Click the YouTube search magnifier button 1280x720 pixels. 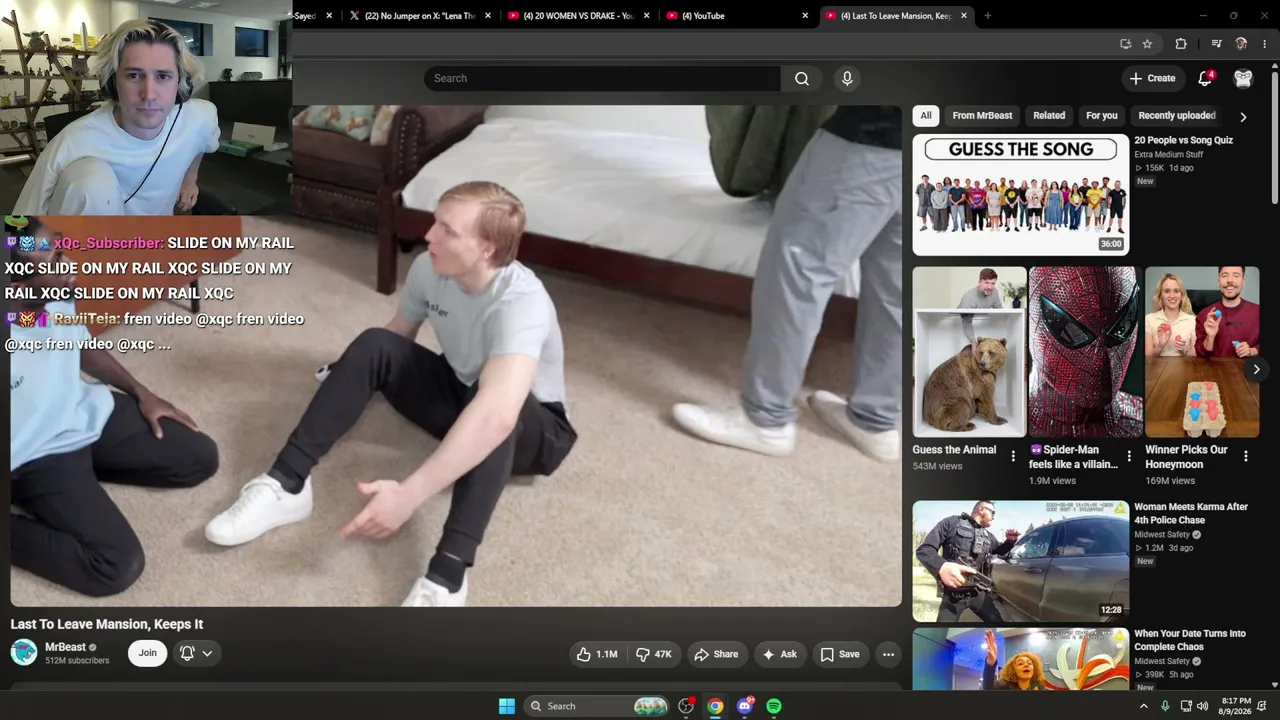(802, 79)
